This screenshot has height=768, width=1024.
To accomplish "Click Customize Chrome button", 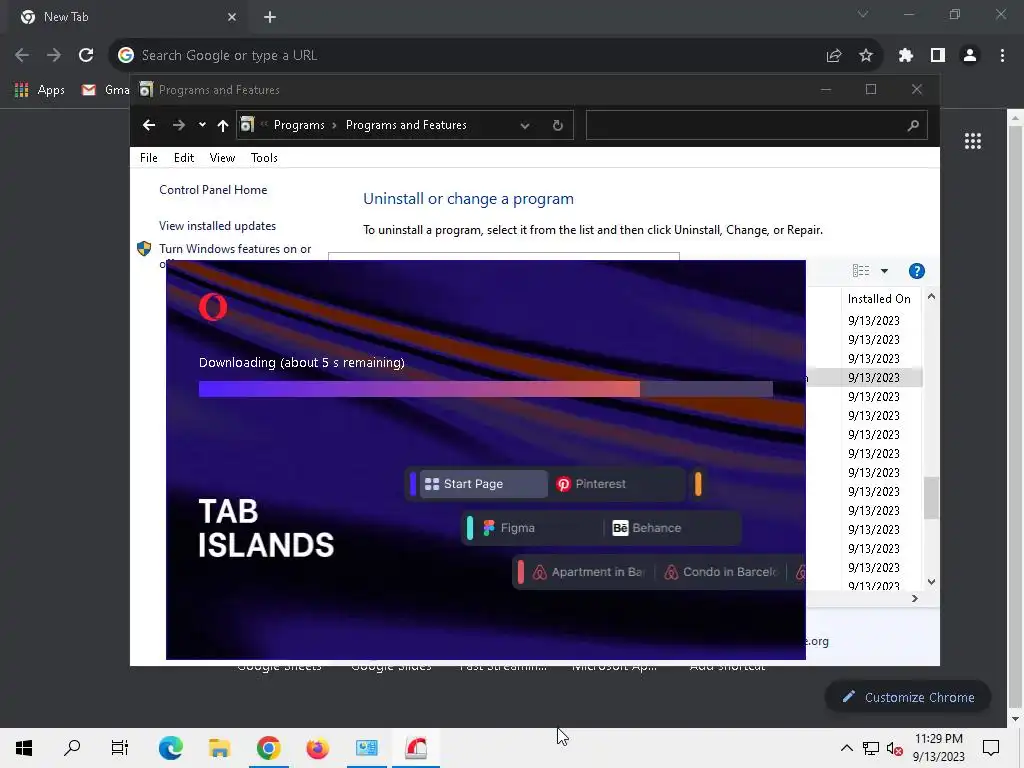I will (x=908, y=697).
